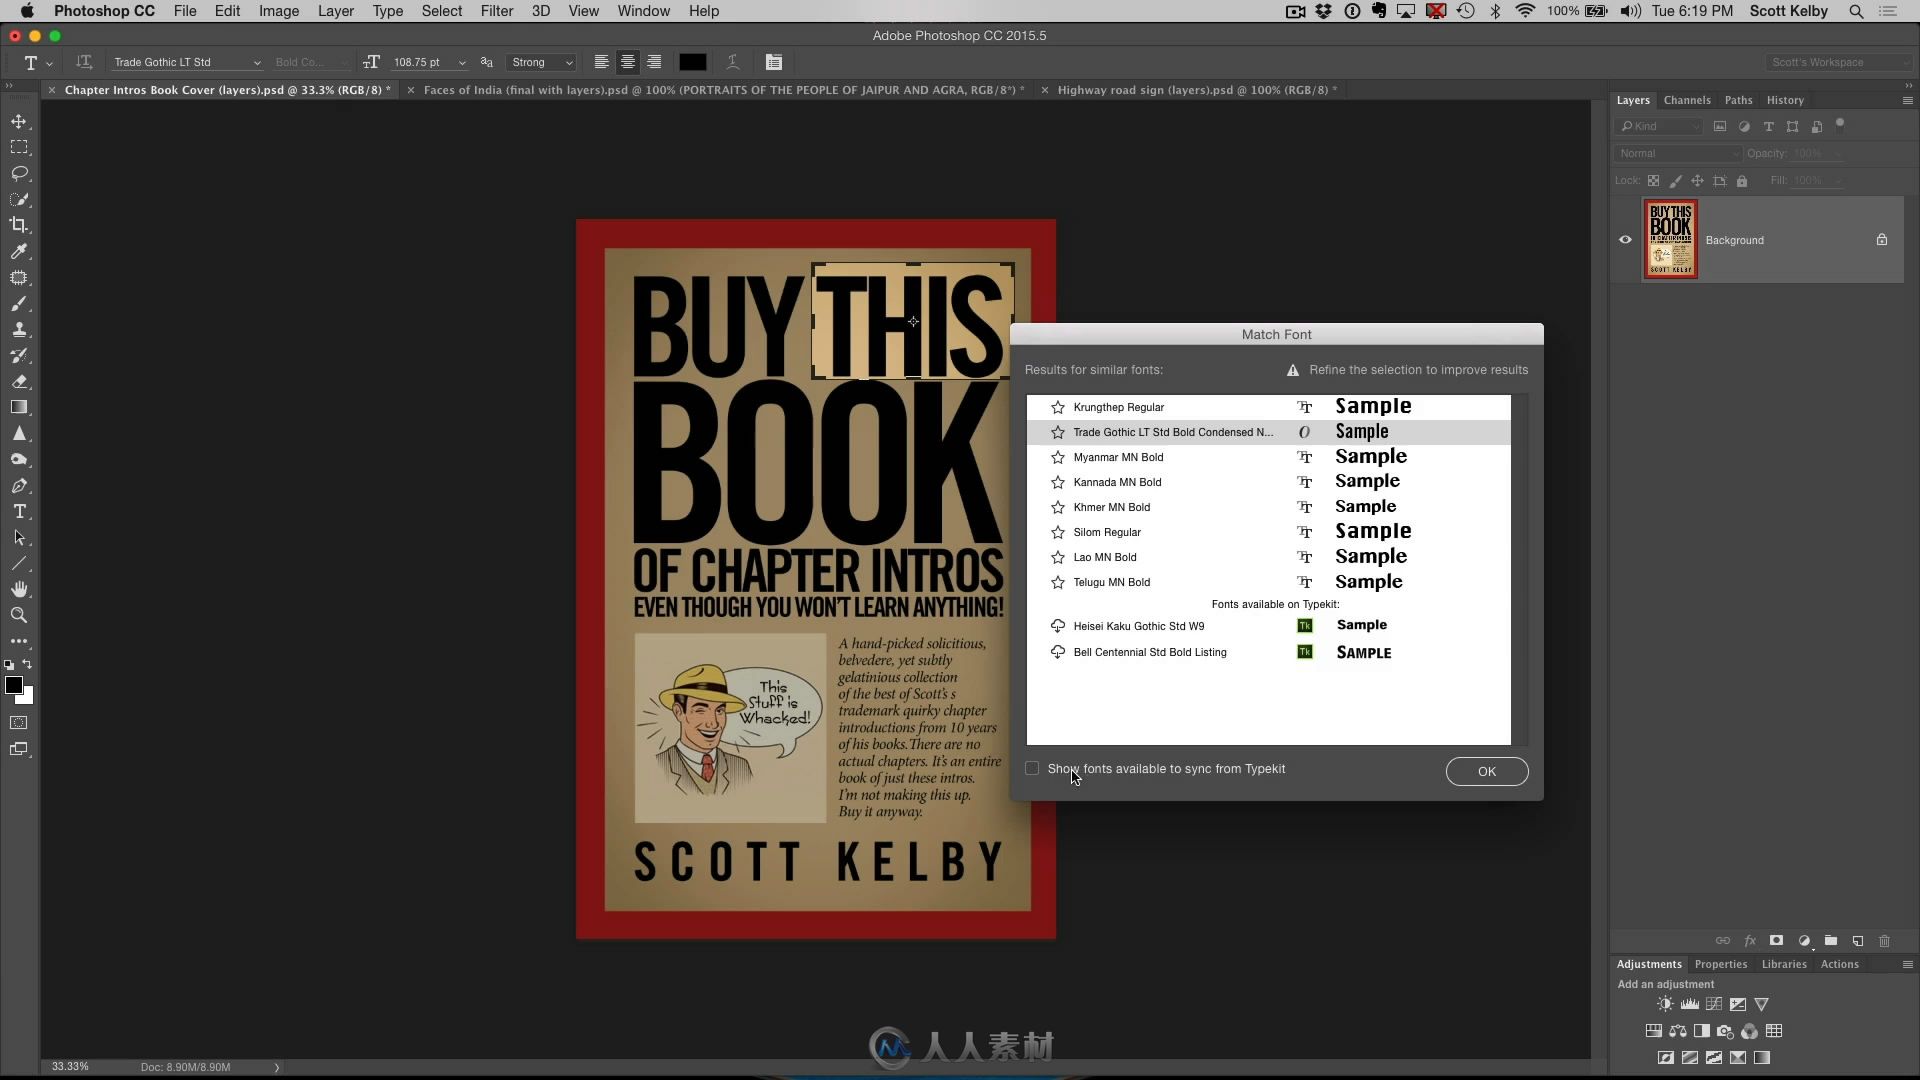
Task: Select the Clone Stamp tool
Action: coord(19,330)
